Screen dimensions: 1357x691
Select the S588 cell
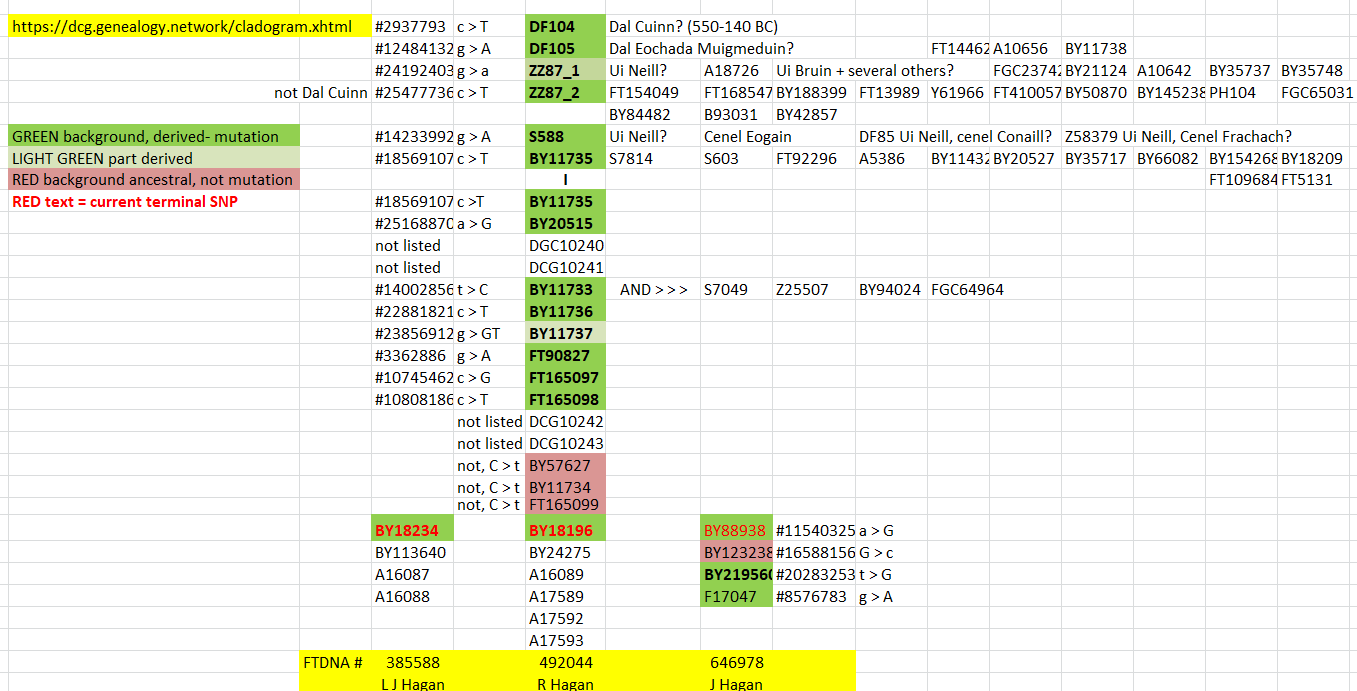[x=565, y=136]
